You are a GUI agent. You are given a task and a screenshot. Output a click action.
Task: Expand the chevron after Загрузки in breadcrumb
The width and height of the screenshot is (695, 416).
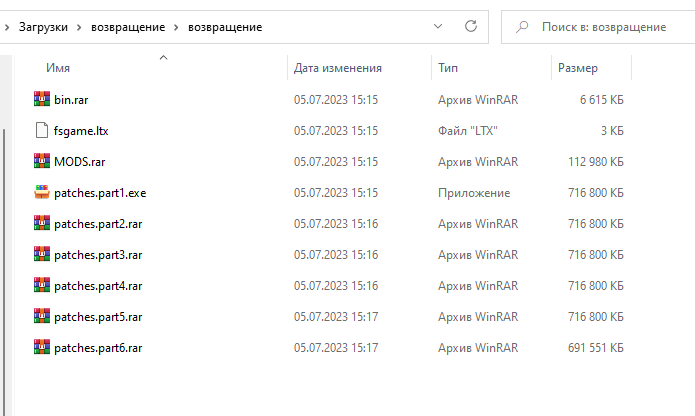click(79, 27)
